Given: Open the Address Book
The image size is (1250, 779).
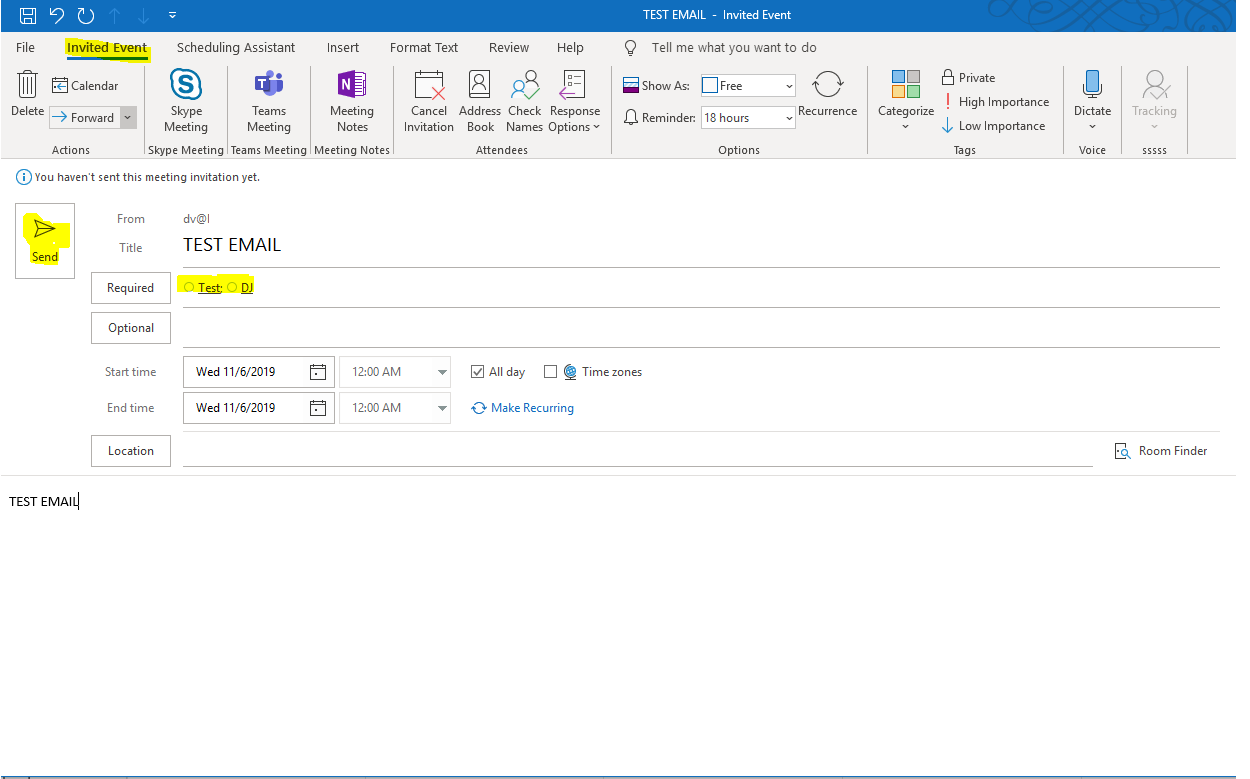Looking at the screenshot, I should pyautogui.click(x=480, y=101).
